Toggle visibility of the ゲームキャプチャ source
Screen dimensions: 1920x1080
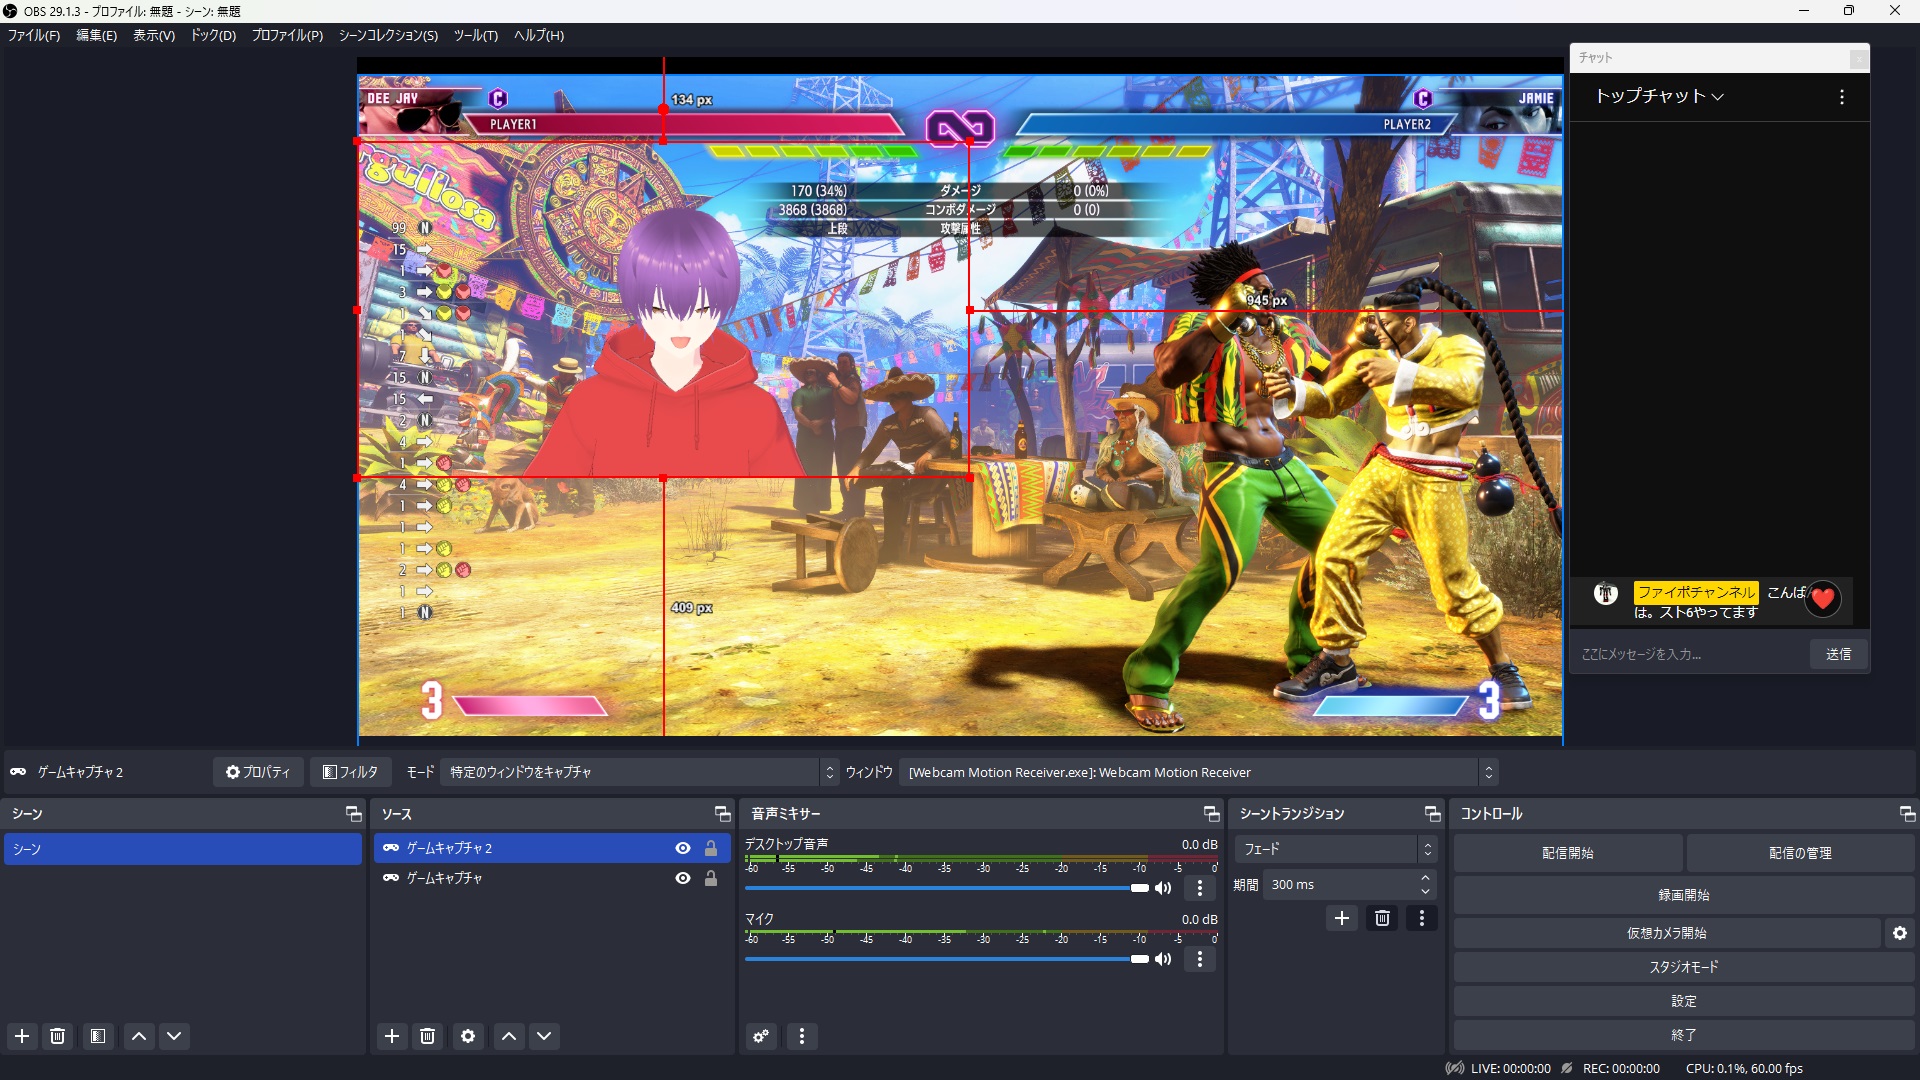tap(682, 878)
